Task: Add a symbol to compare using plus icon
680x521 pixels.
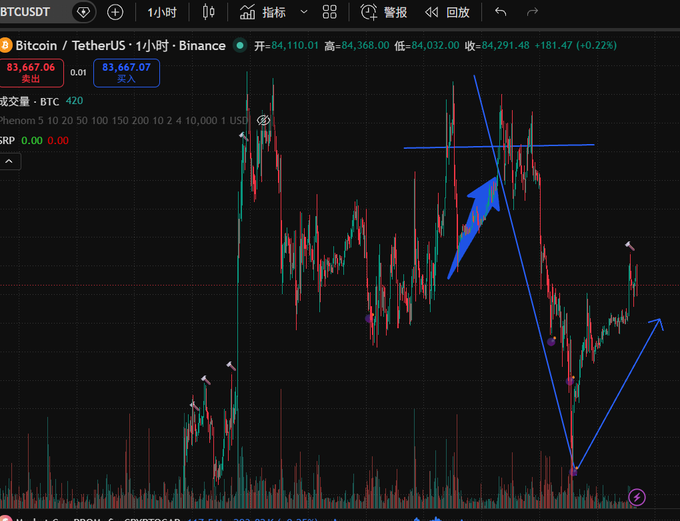Action: click(x=115, y=12)
